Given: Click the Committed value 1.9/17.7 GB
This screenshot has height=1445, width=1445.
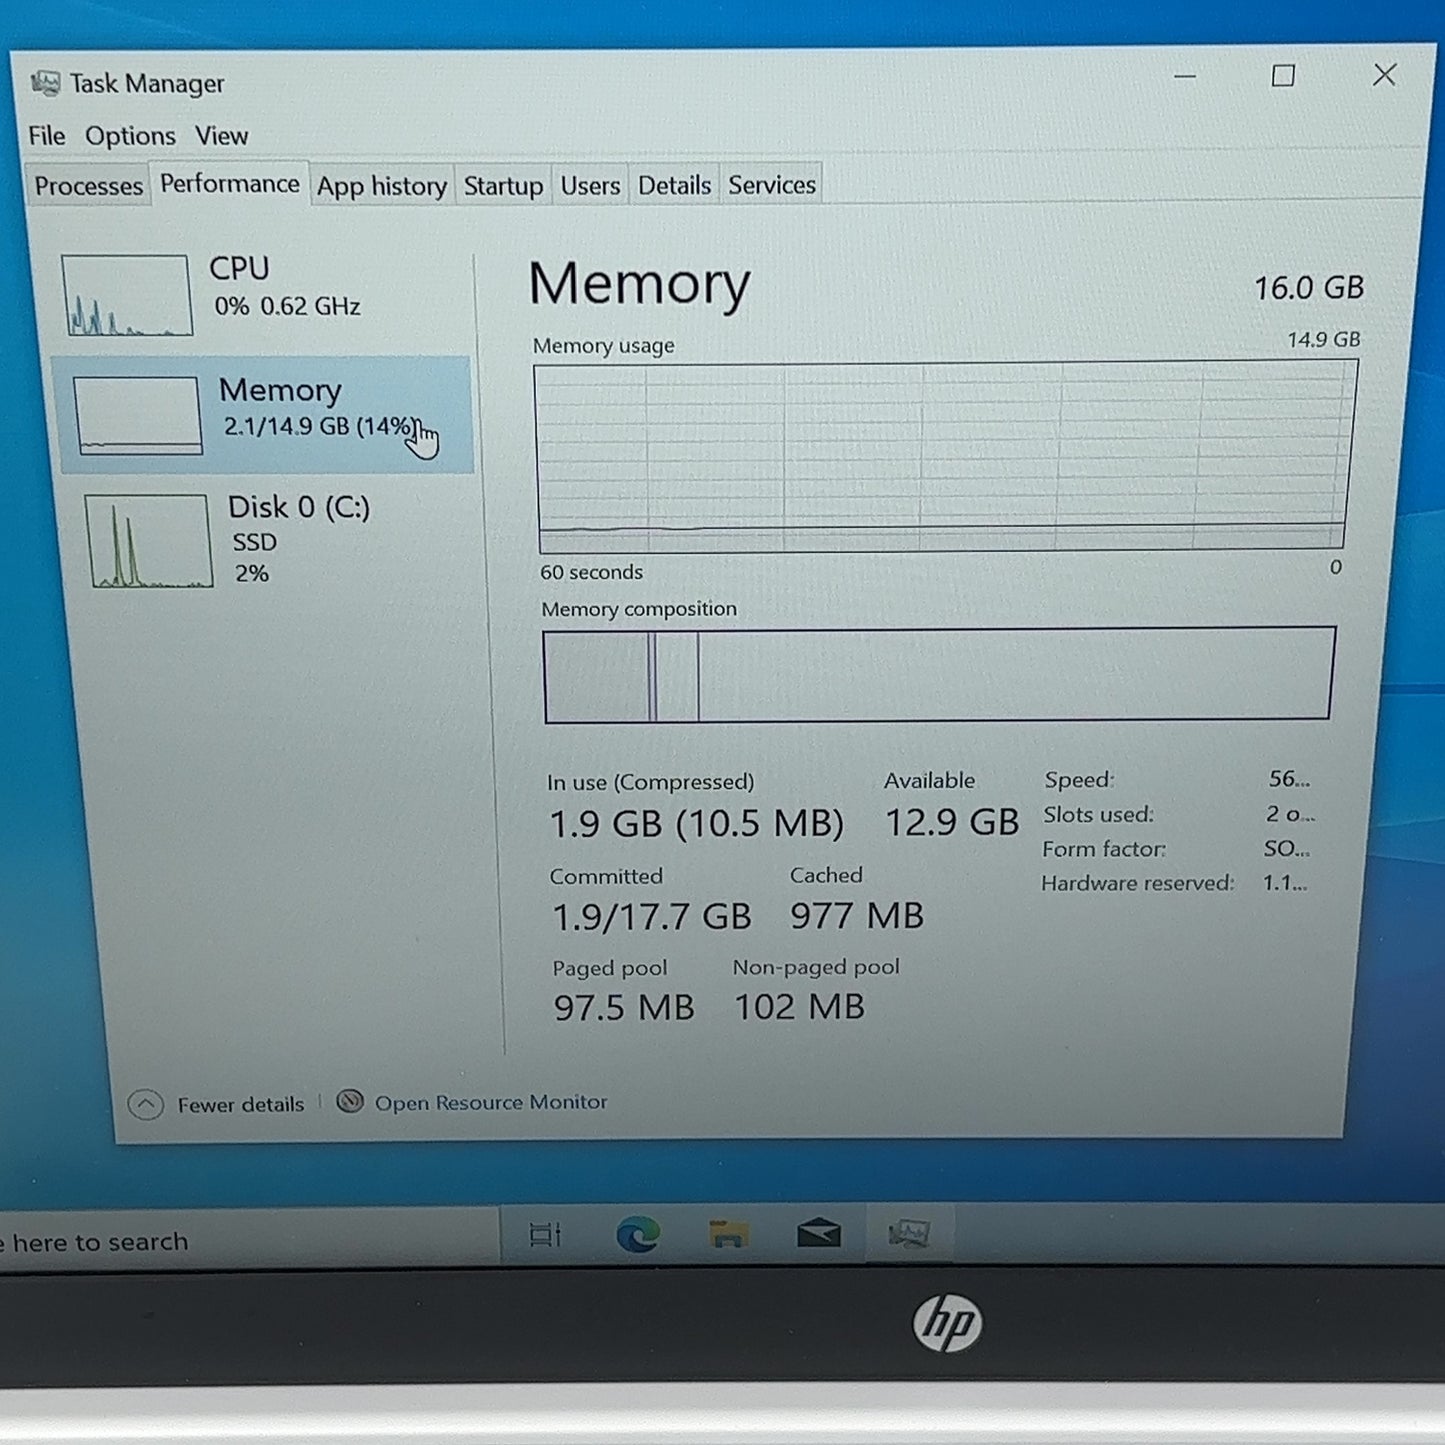Looking at the screenshot, I should pyautogui.click(x=652, y=917).
